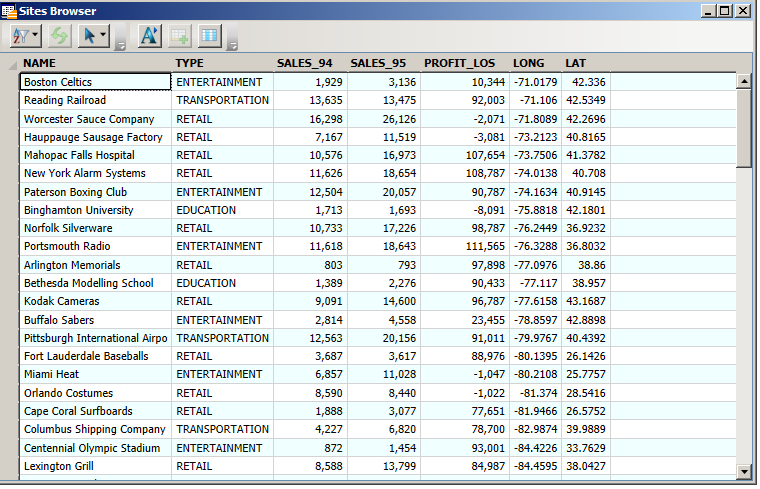
Task: Expand the sort/filter dropdown arrow
Action: [x=35, y=35]
